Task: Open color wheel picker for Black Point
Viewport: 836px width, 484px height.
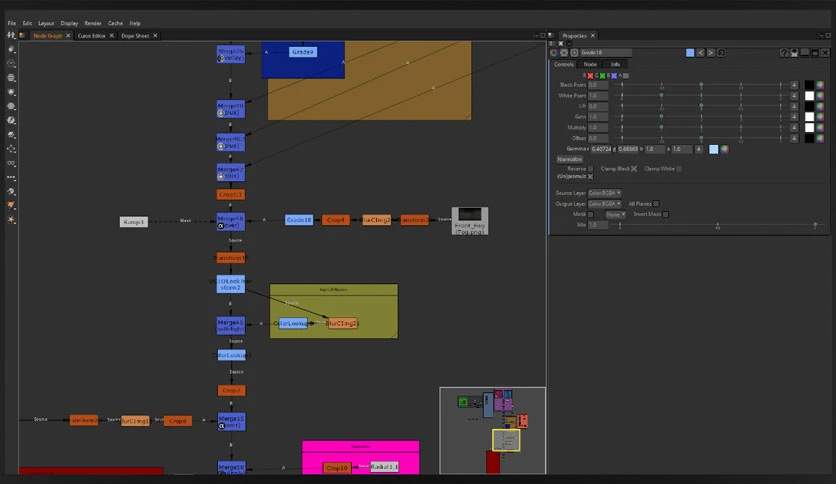Action: pos(820,85)
